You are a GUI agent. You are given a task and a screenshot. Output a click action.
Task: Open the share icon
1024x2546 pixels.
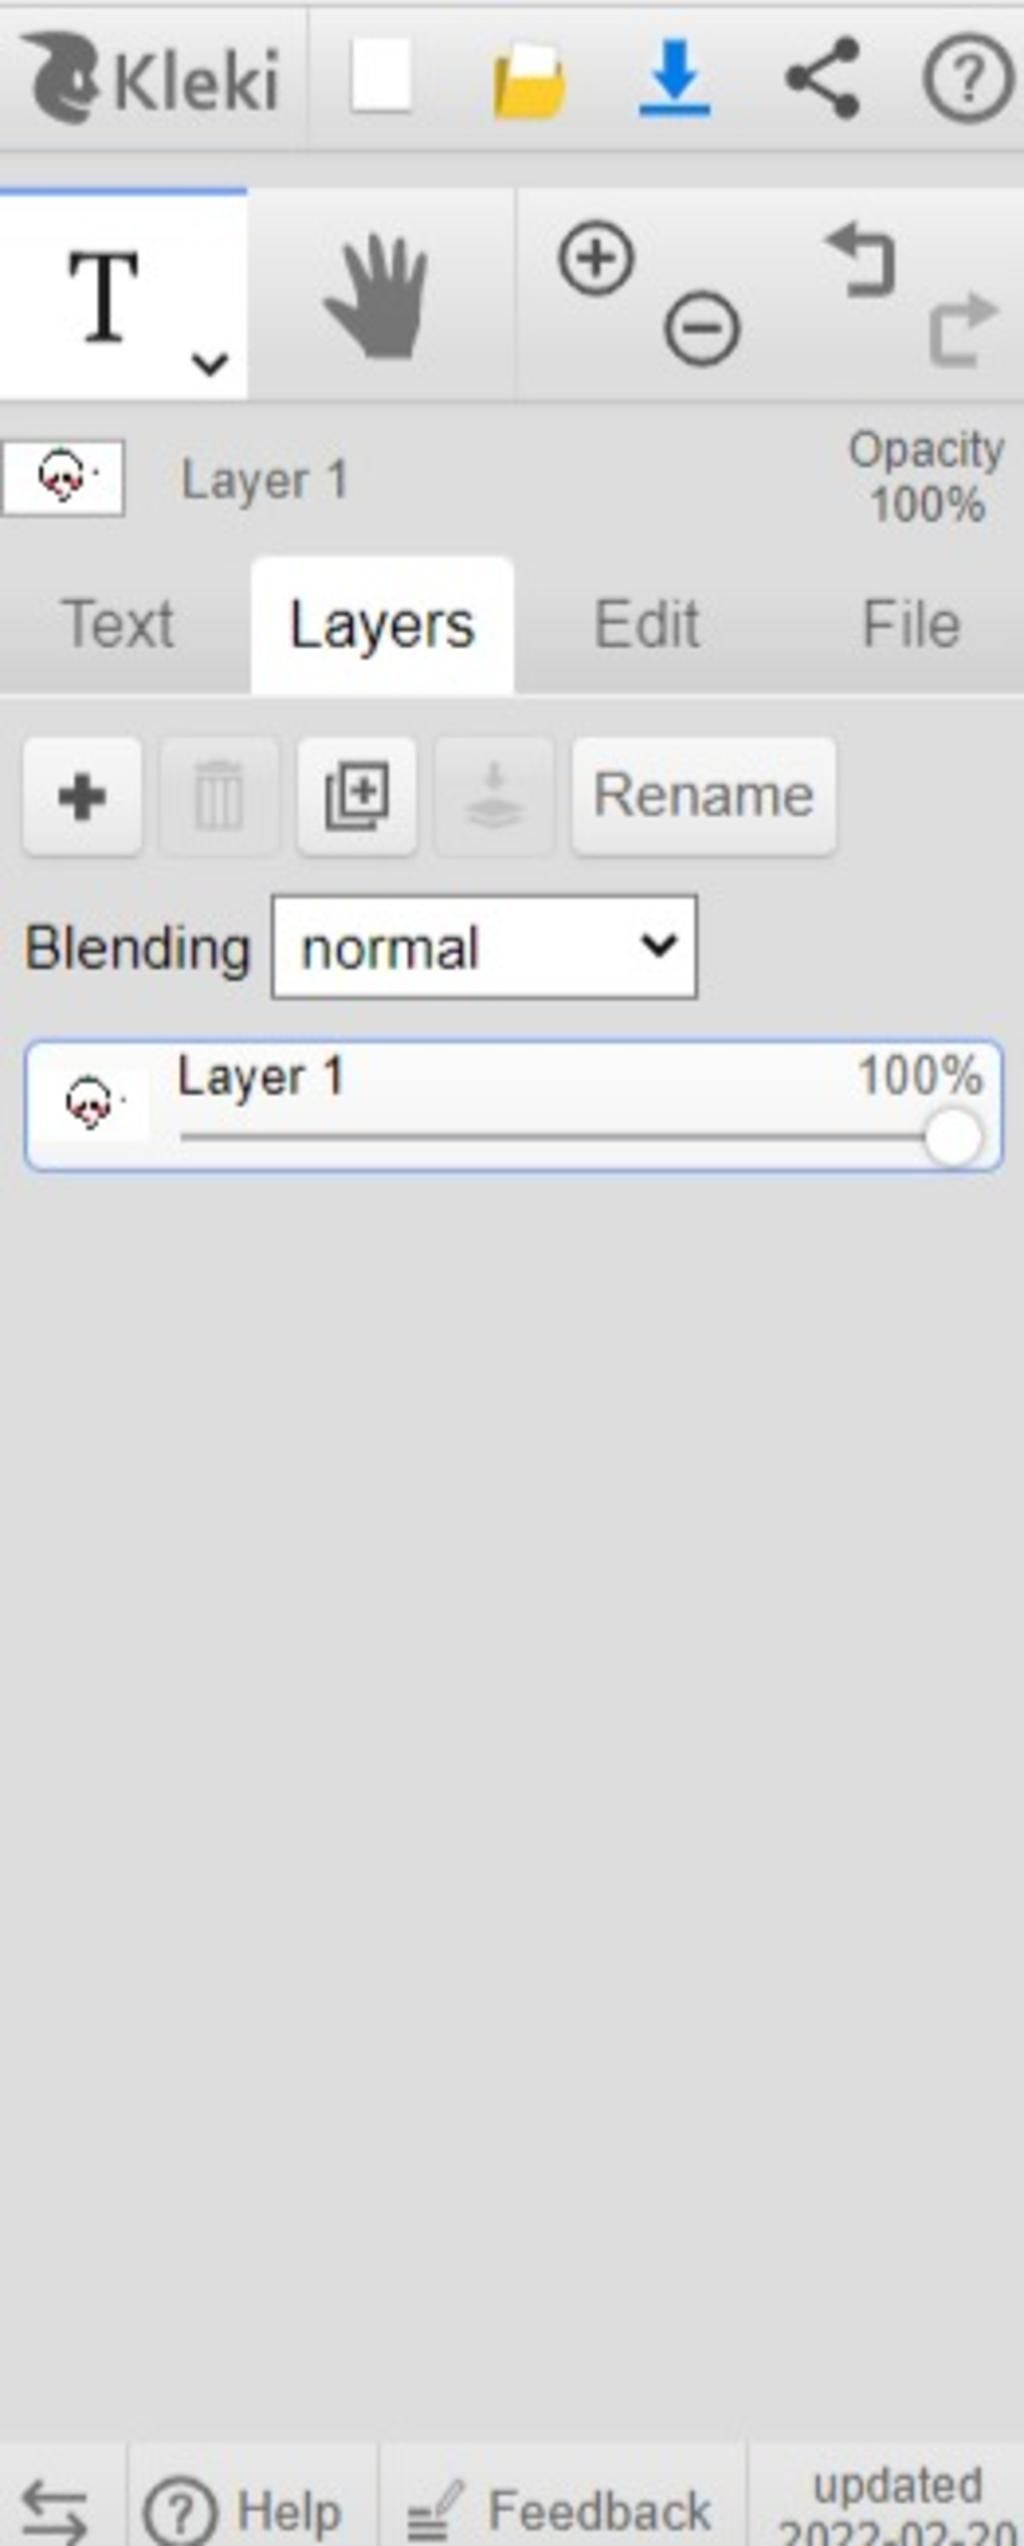click(x=822, y=78)
